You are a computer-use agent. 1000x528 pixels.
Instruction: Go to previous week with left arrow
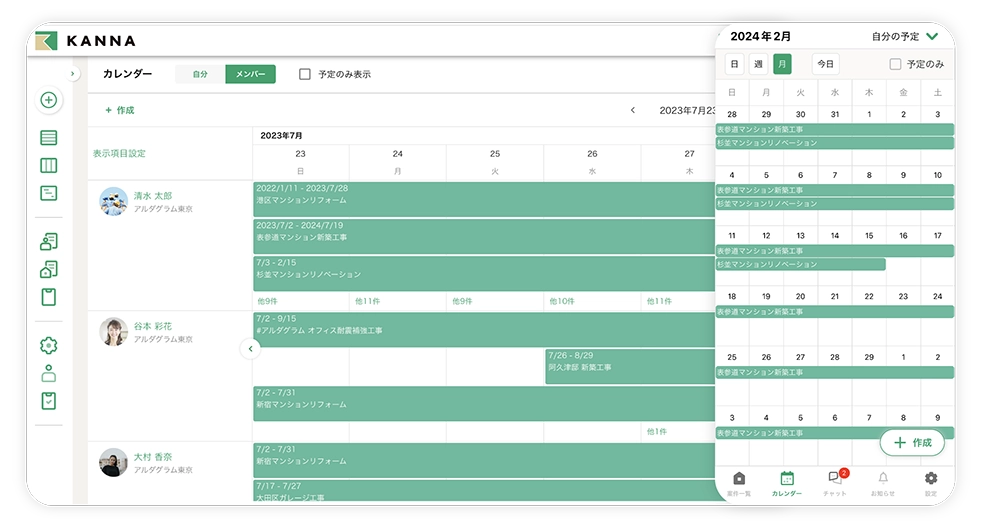633,110
